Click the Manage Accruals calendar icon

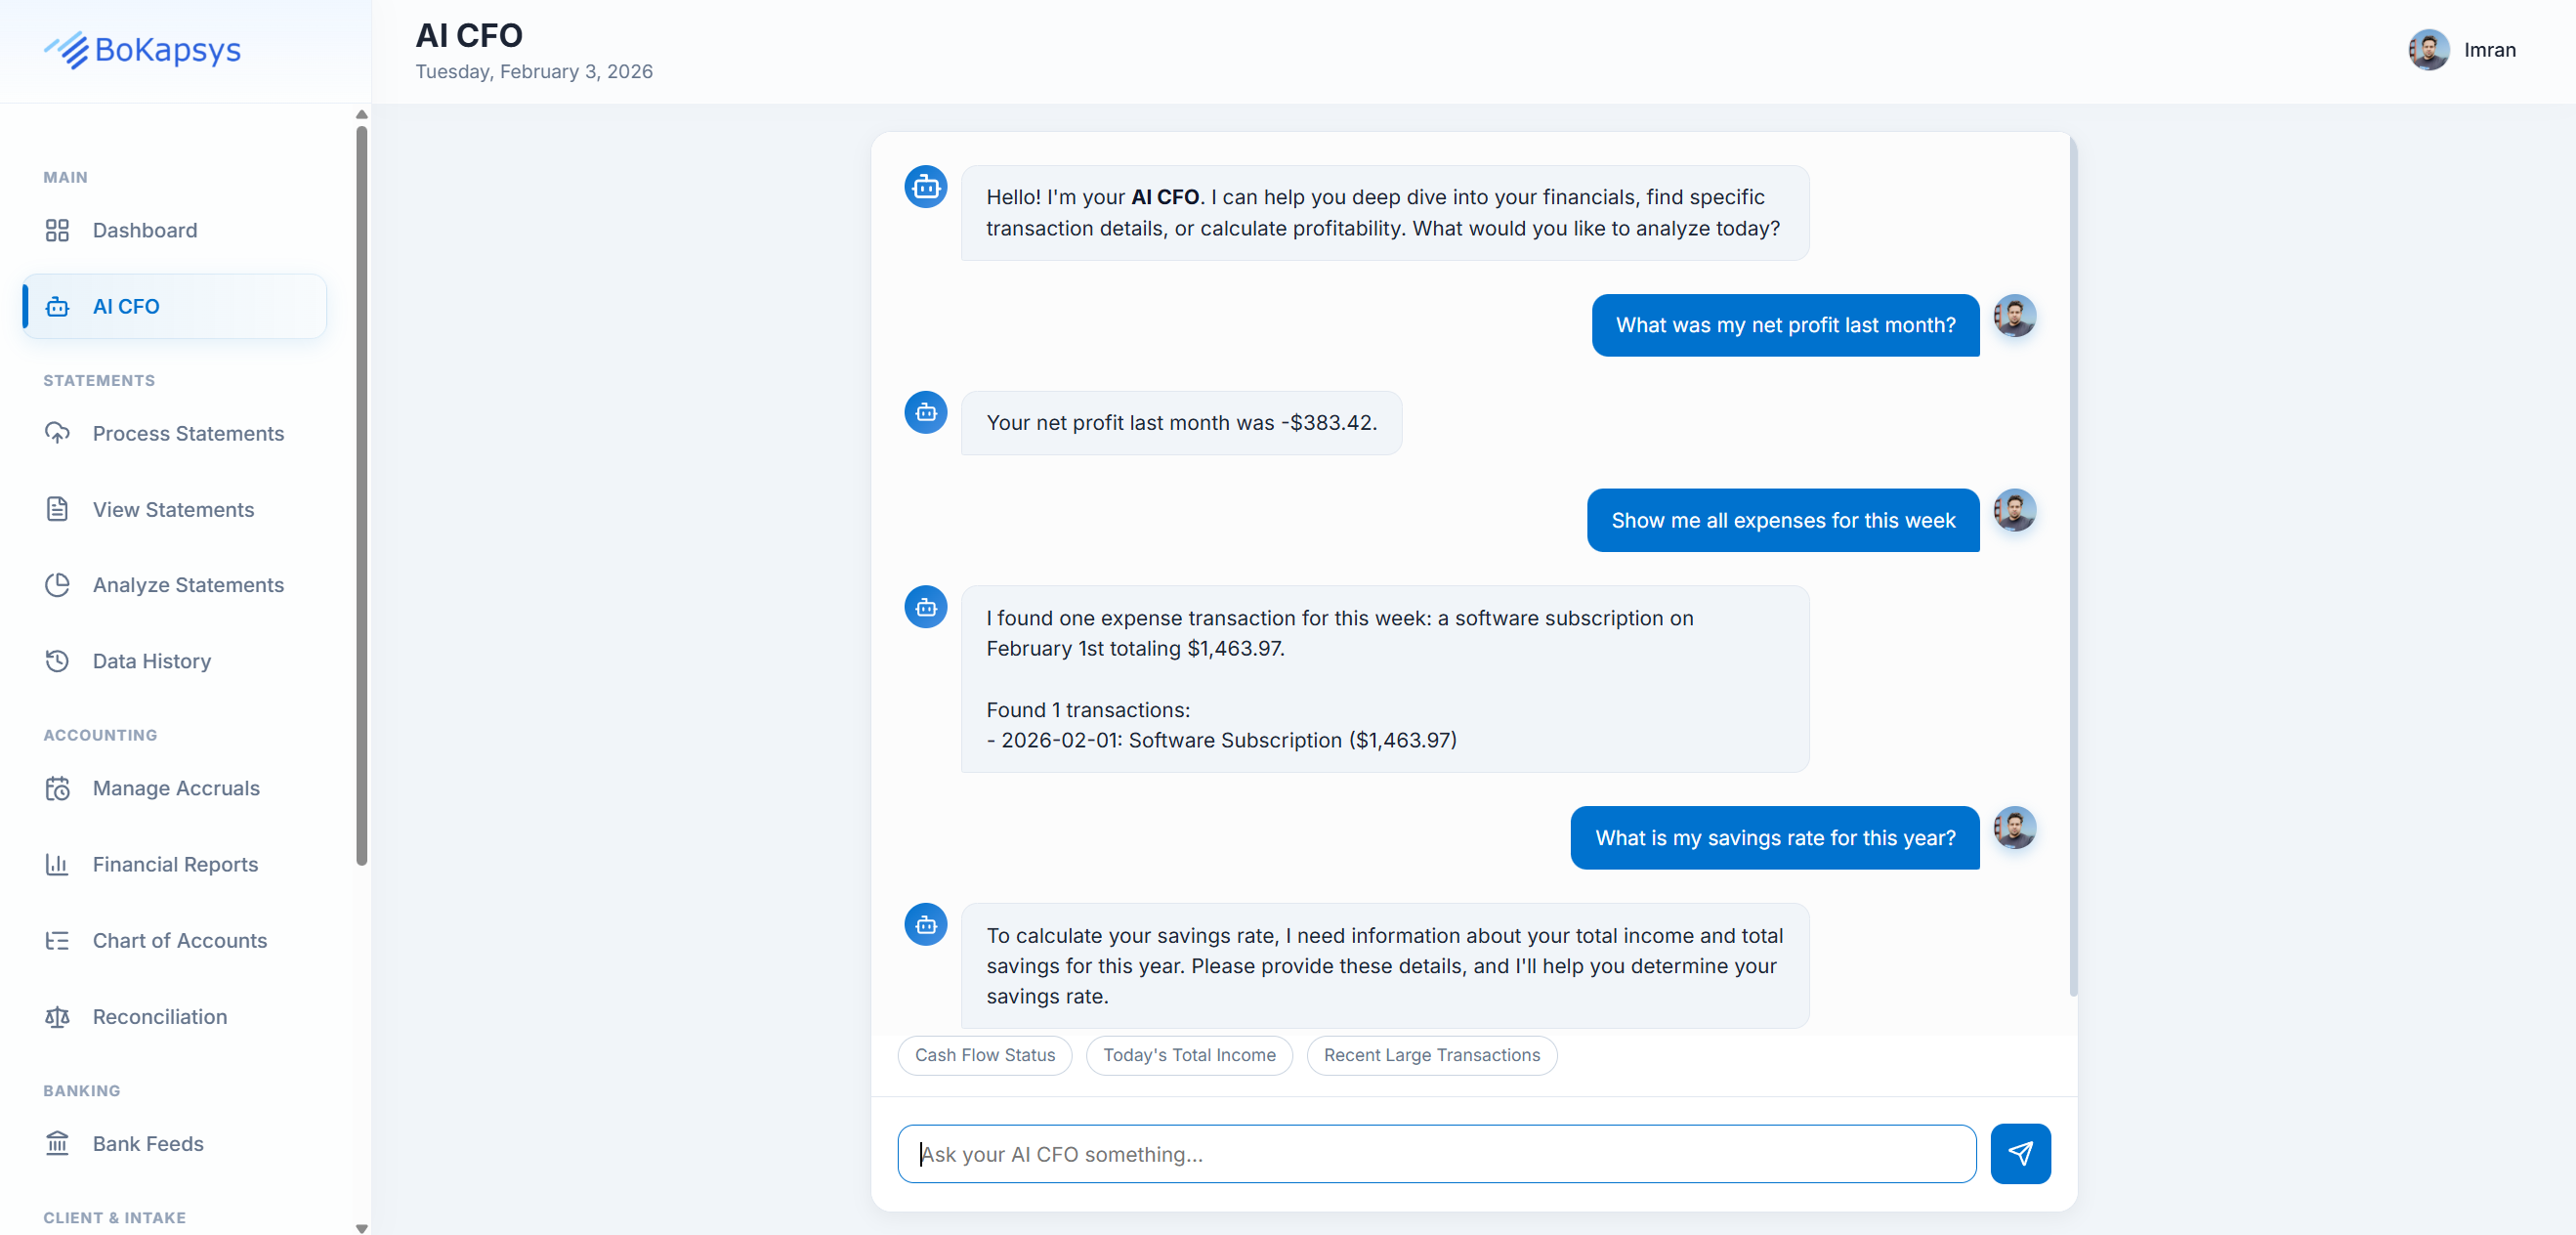tap(58, 788)
